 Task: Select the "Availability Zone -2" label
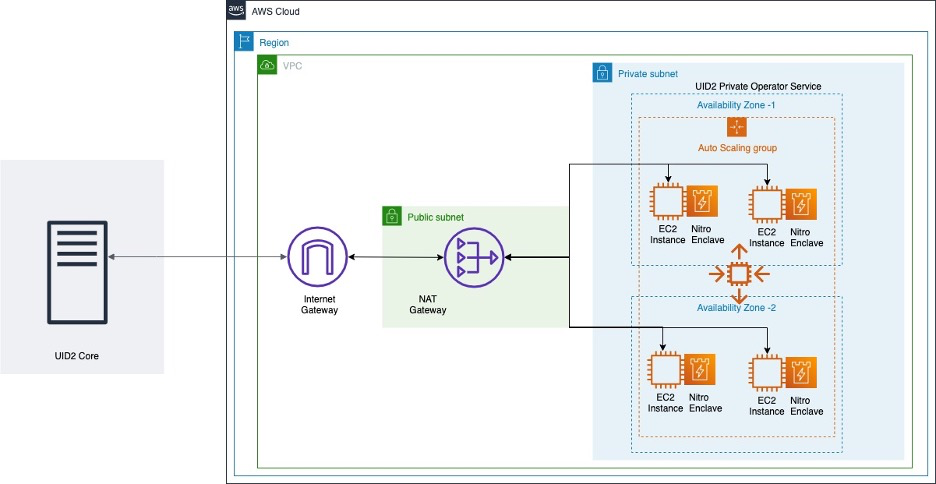pos(736,308)
